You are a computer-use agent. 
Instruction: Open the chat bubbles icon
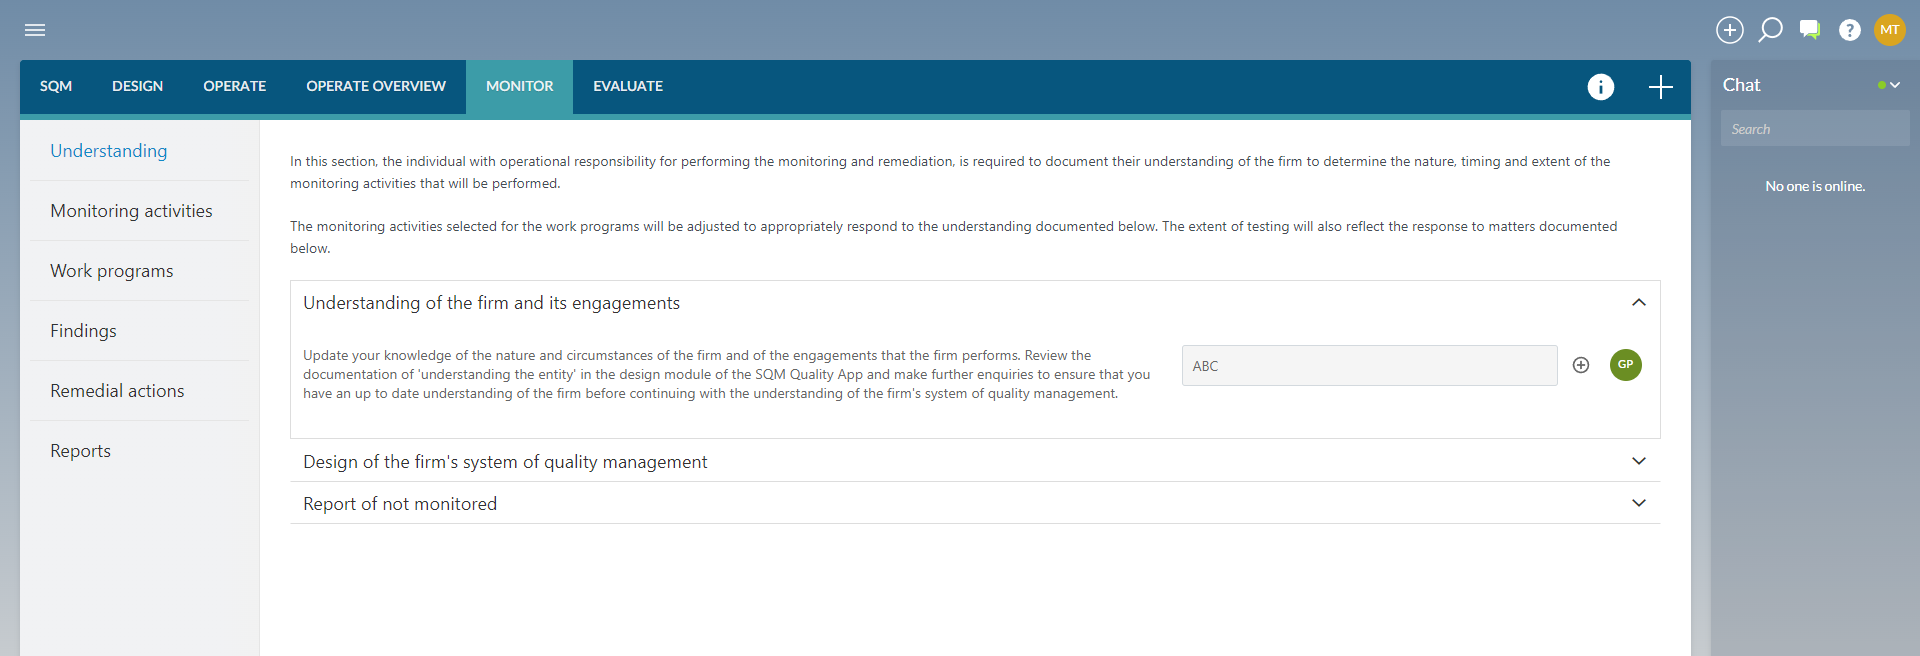[1809, 30]
